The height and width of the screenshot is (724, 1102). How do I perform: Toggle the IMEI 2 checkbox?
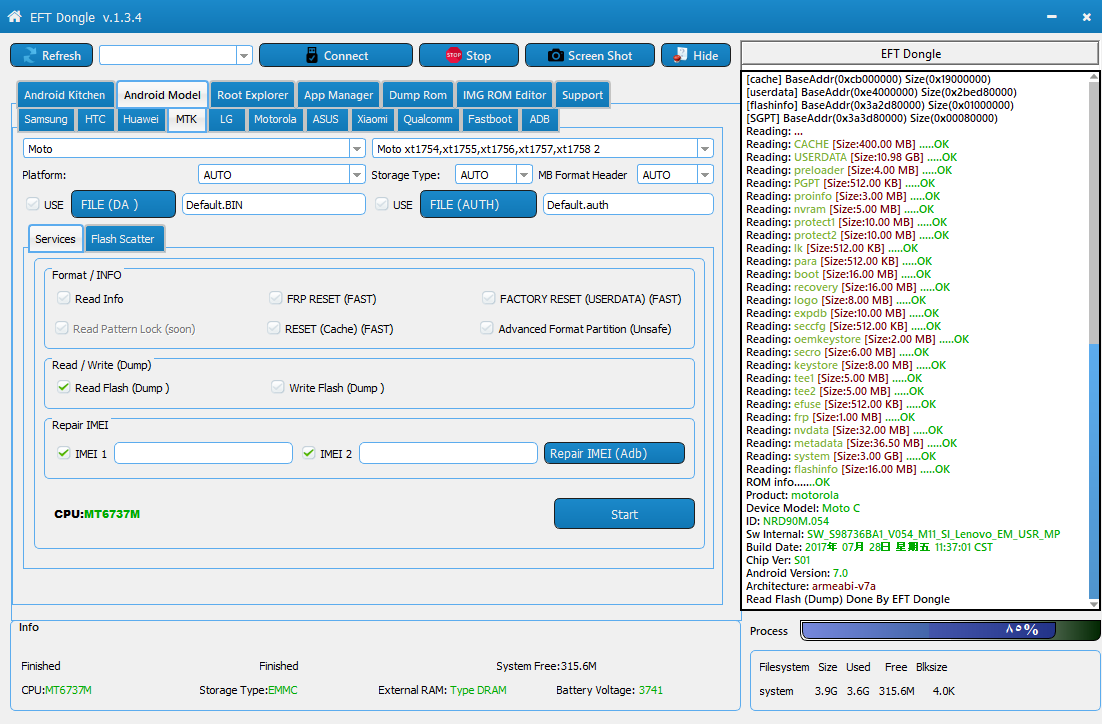point(309,453)
